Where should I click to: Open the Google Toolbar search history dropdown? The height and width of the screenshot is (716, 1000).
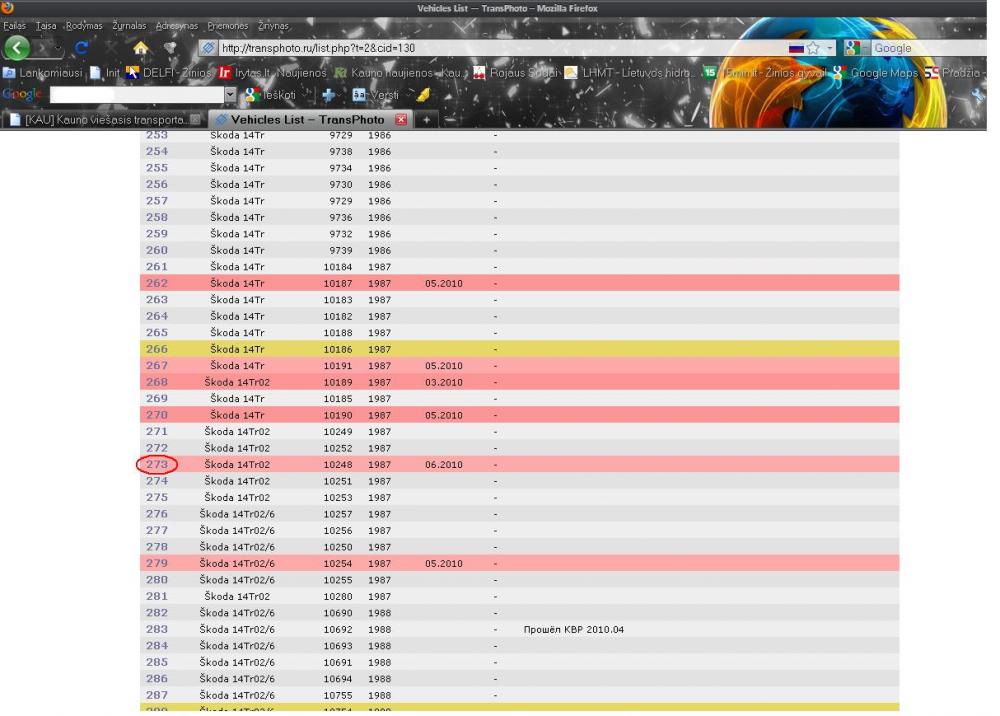tap(231, 96)
